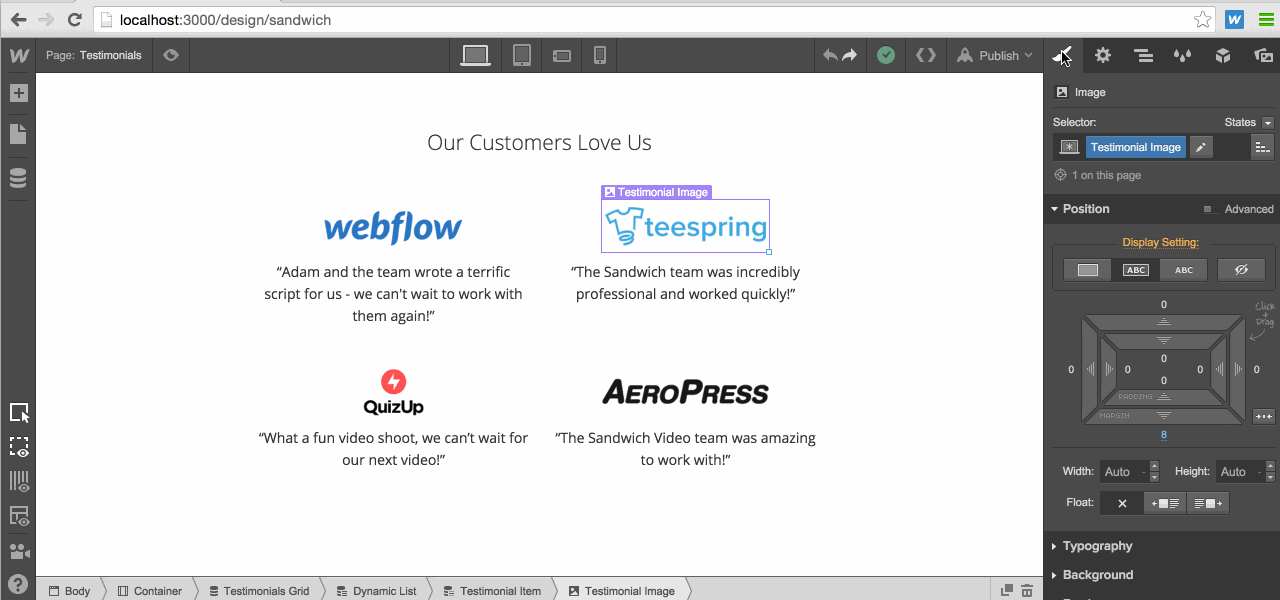Screen dimensions: 1280x600
Task: Select Testimonial Item in the breadcrumb
Action: tap(492, 591)
